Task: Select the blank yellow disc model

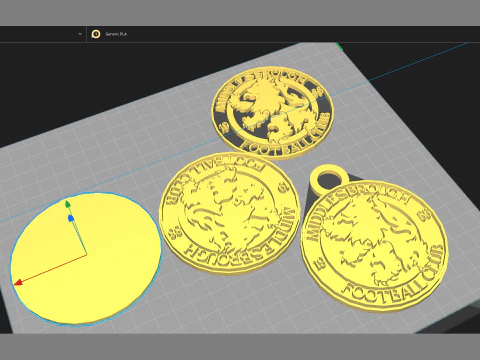Action: 86,259
